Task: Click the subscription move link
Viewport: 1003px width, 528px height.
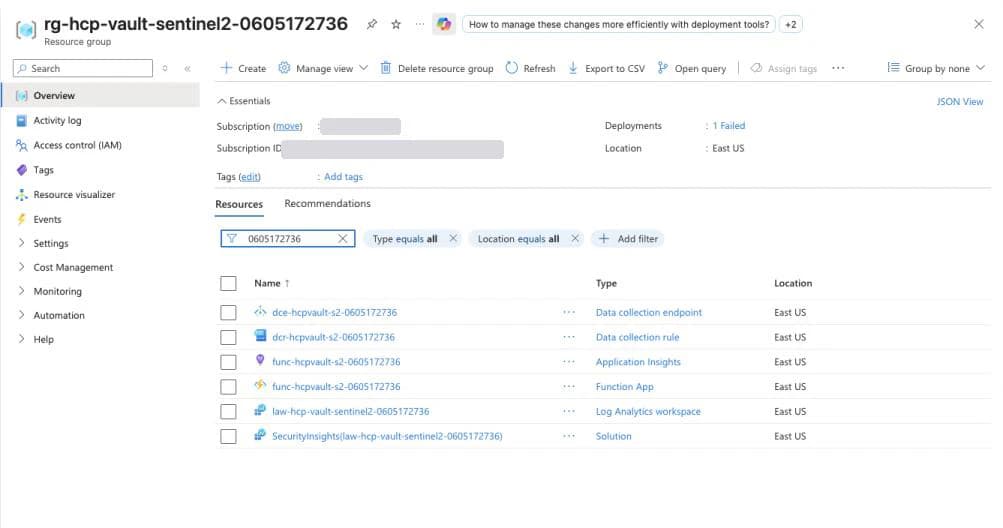Action: (288, 127)
